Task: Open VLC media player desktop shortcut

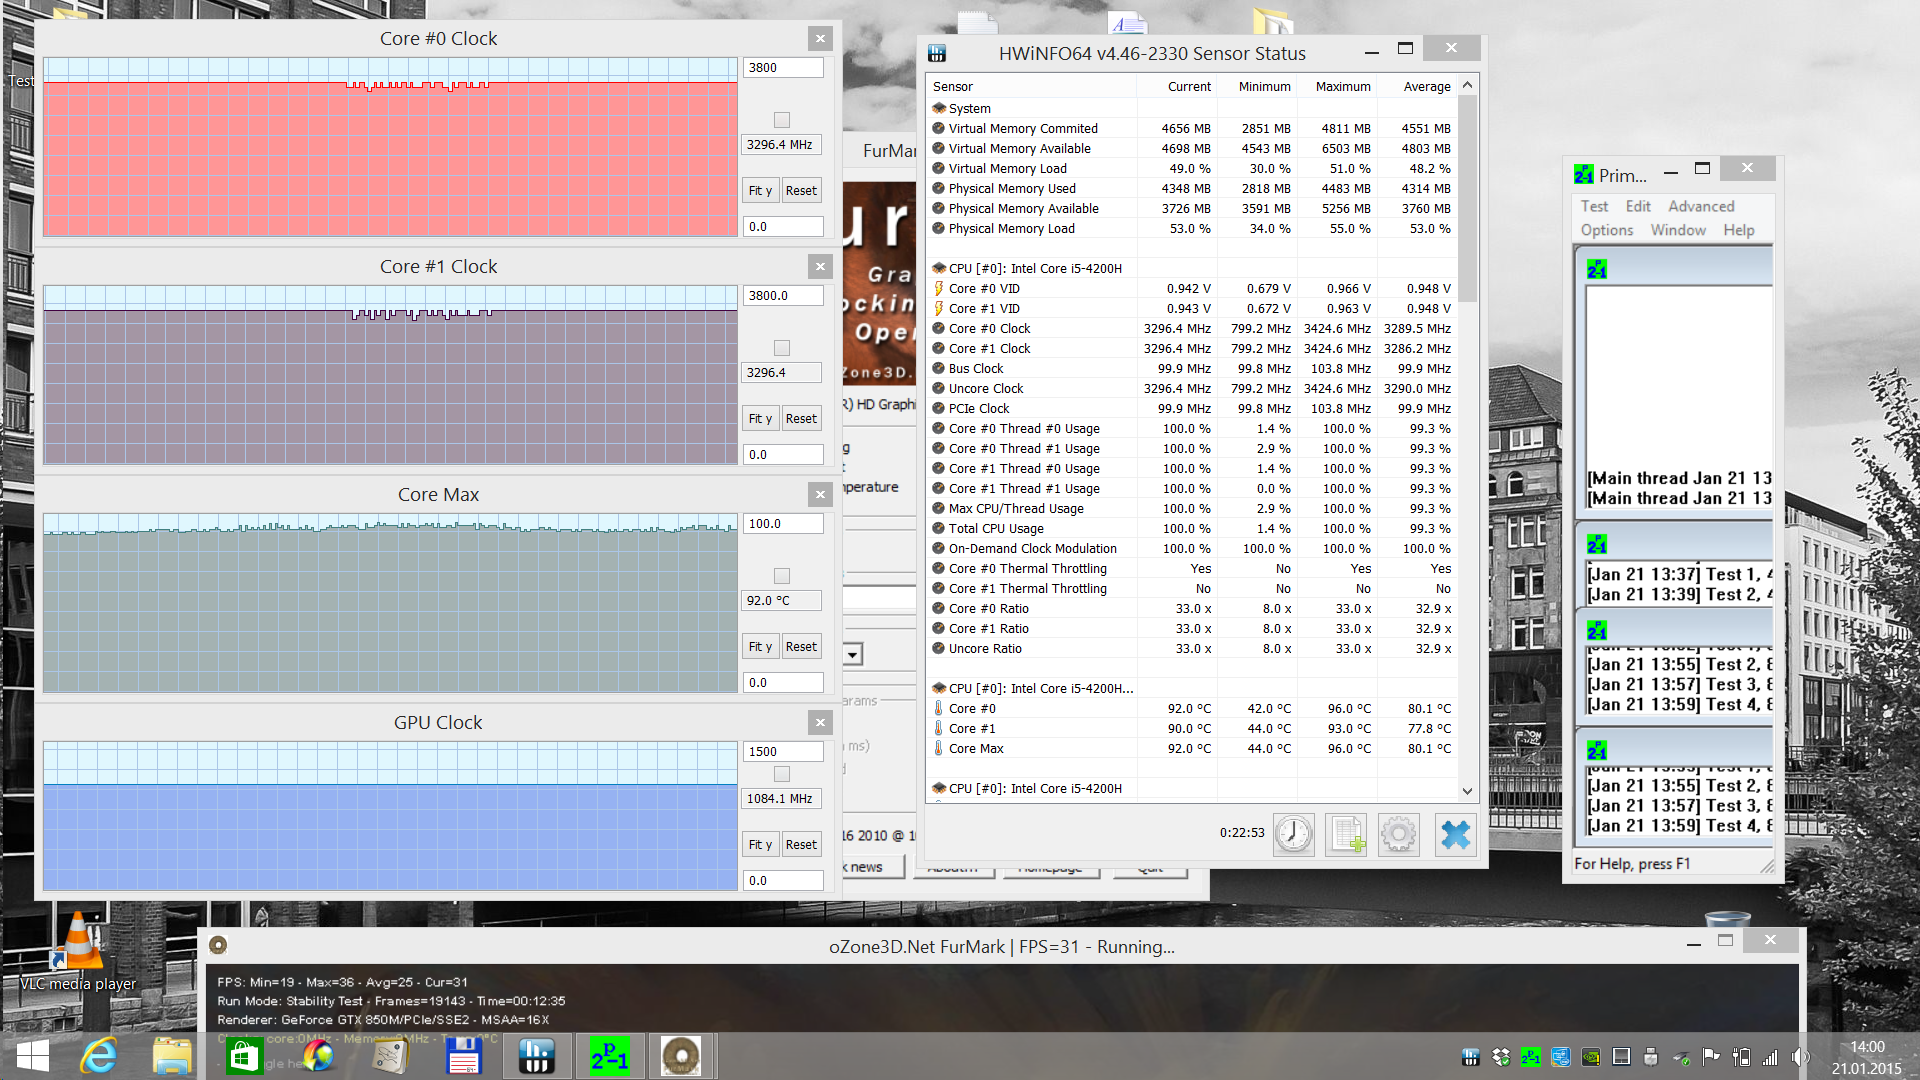Action: point(78,951)
